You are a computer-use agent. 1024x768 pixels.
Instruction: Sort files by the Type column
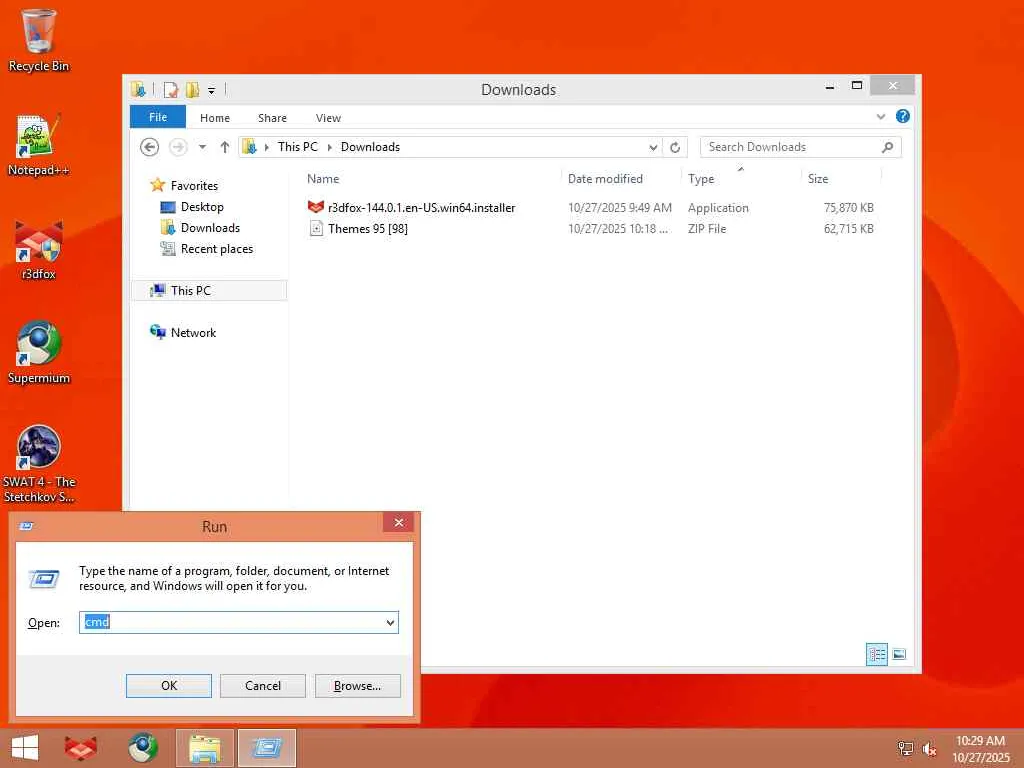[741, 179]
